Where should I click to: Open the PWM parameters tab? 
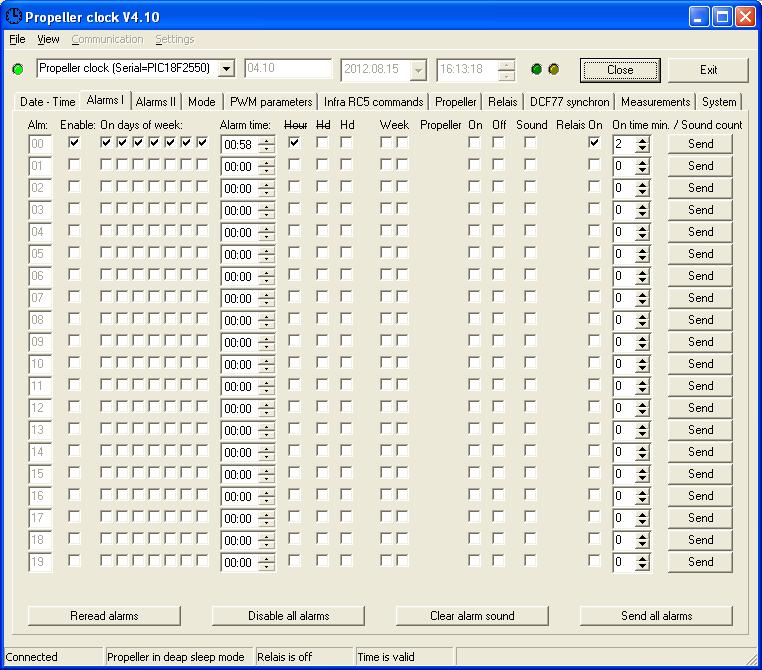271,102
